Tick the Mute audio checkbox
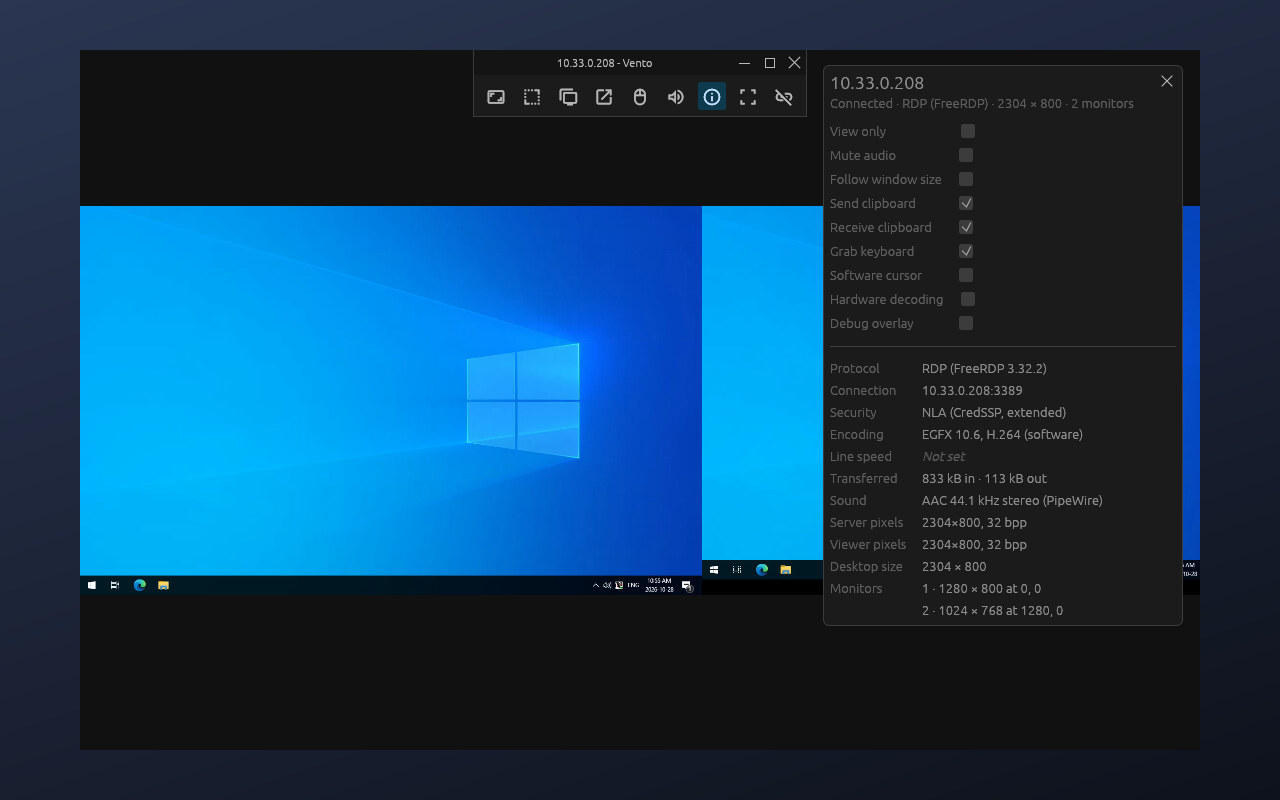The height and width of the screenshot is (800, 1280). 966,155
